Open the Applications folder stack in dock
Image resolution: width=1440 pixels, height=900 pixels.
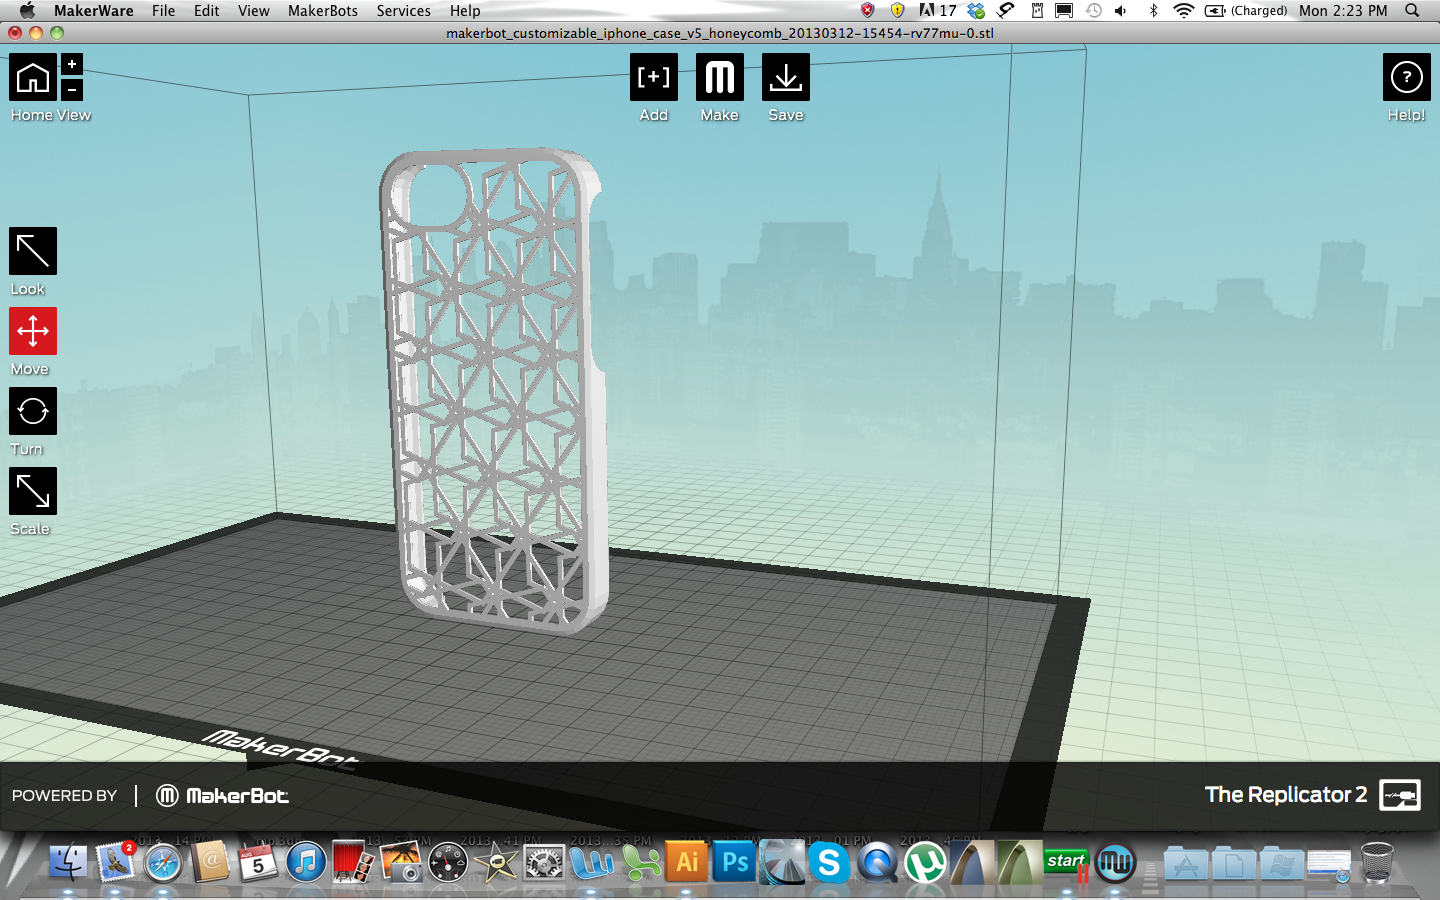(1186, 863)
